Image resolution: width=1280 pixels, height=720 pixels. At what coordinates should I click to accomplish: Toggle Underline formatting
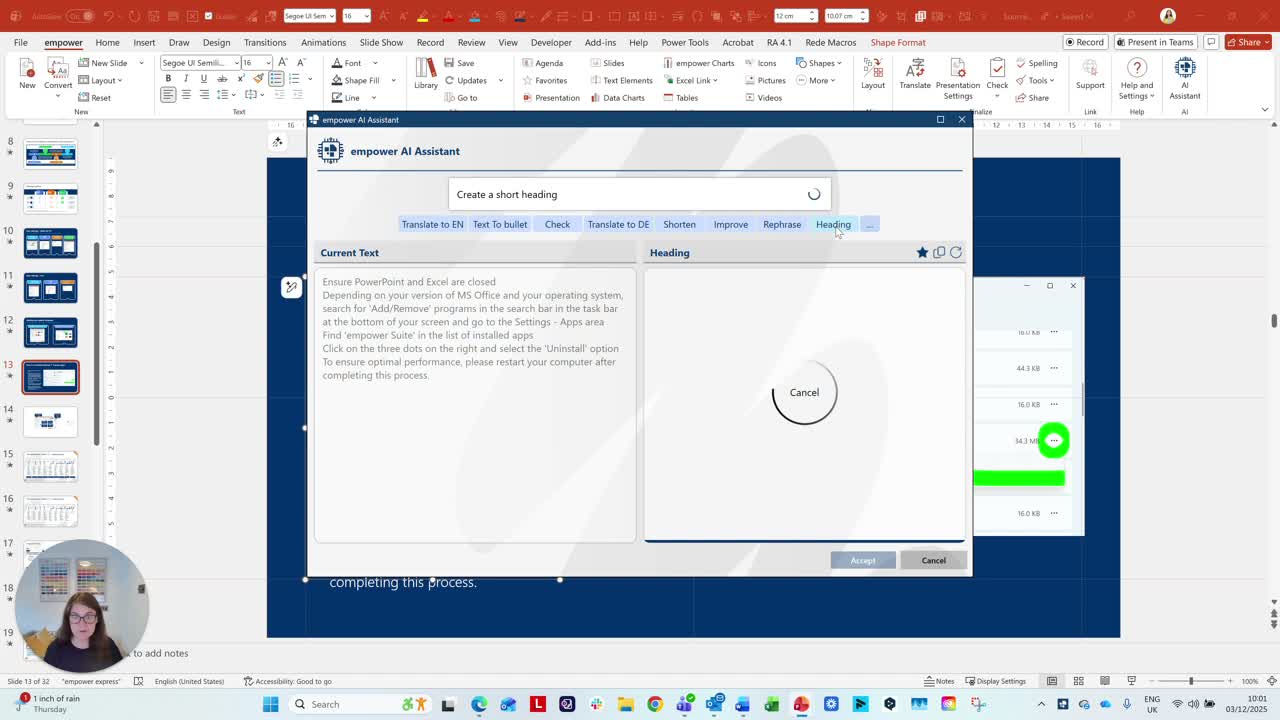204,79
